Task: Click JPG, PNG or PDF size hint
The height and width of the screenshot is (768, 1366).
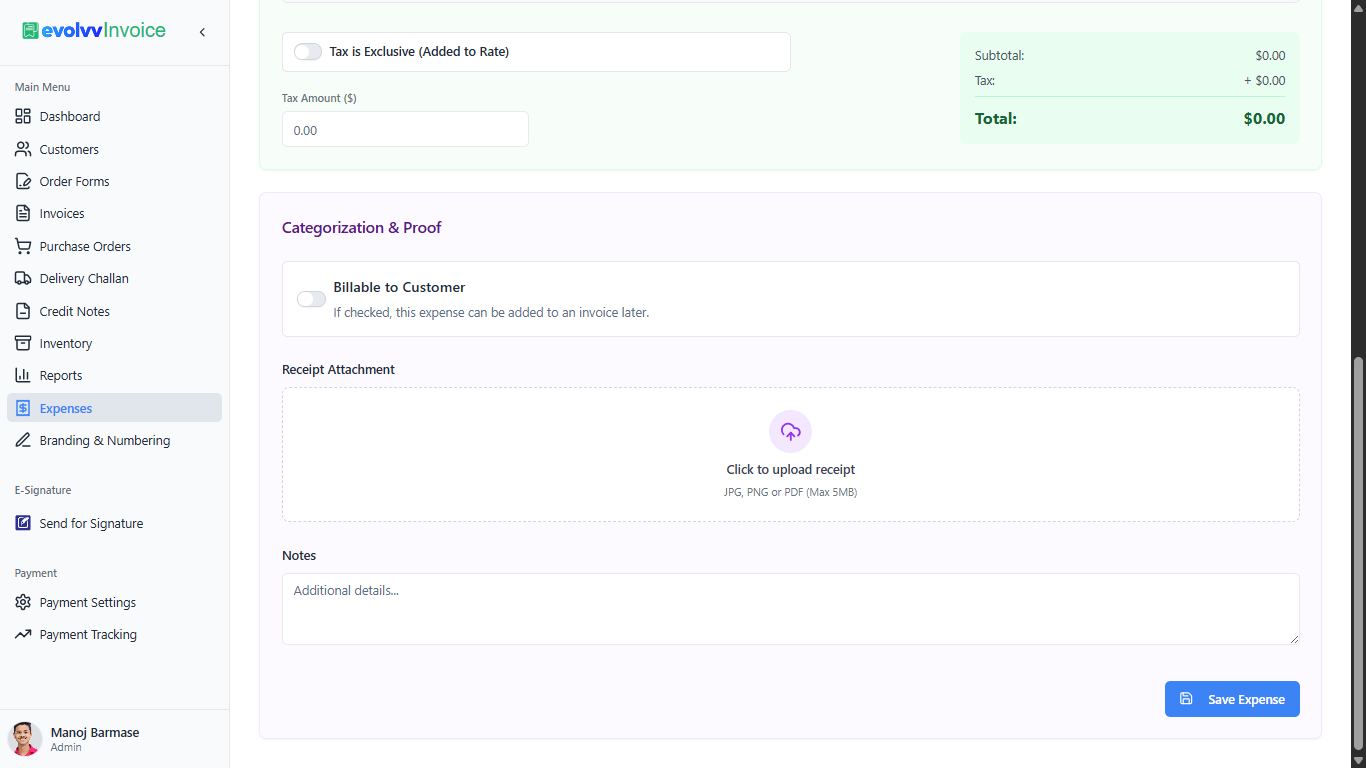Action: [790, 492]
